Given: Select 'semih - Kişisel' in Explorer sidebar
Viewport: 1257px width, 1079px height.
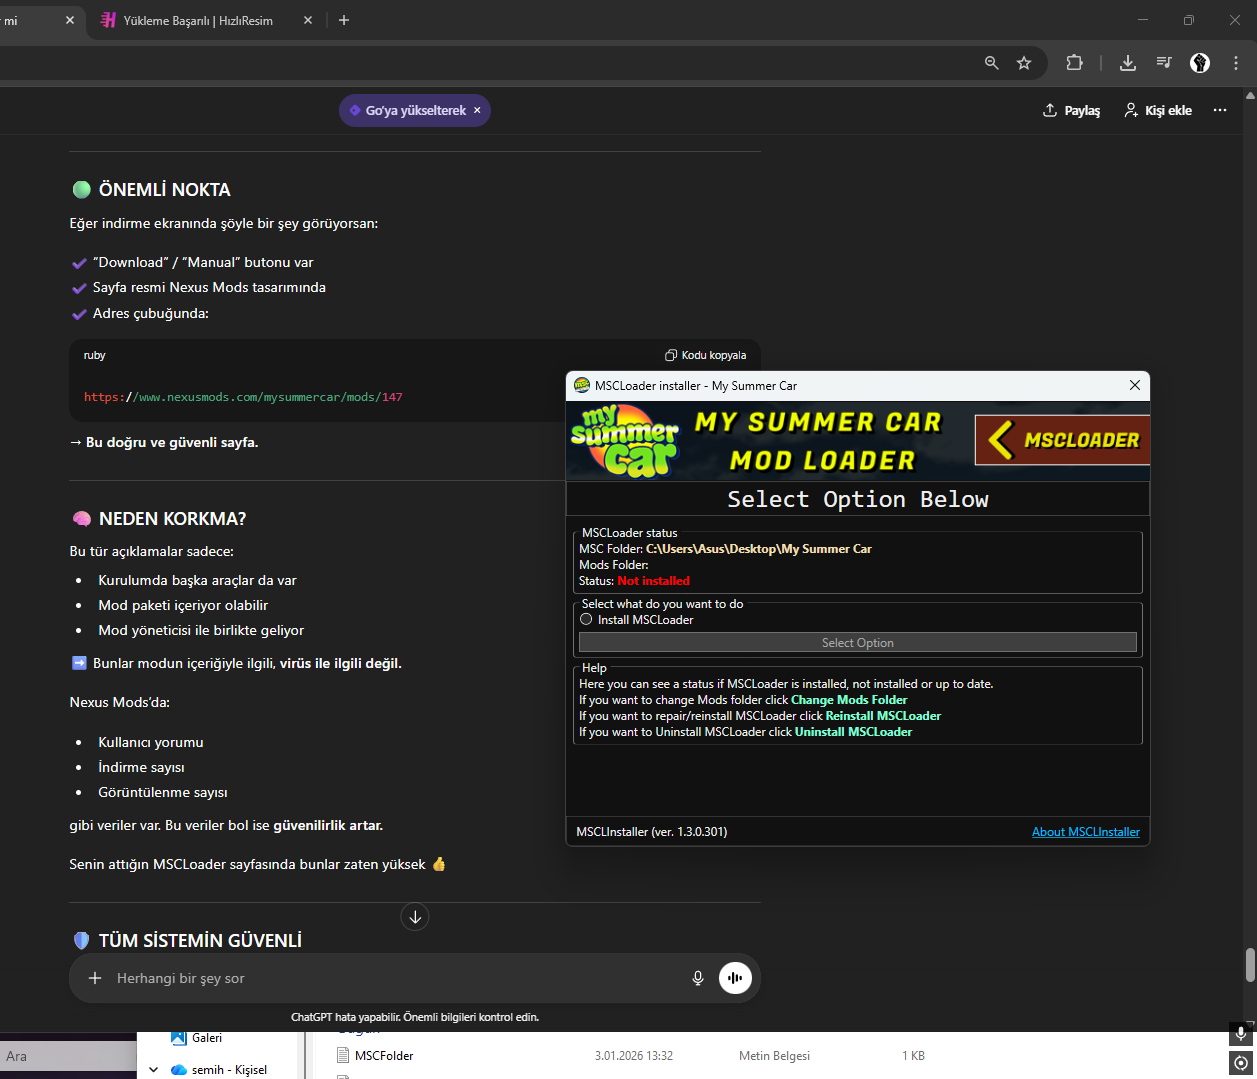Looking at the screenshot, I should pos(229,1070).
